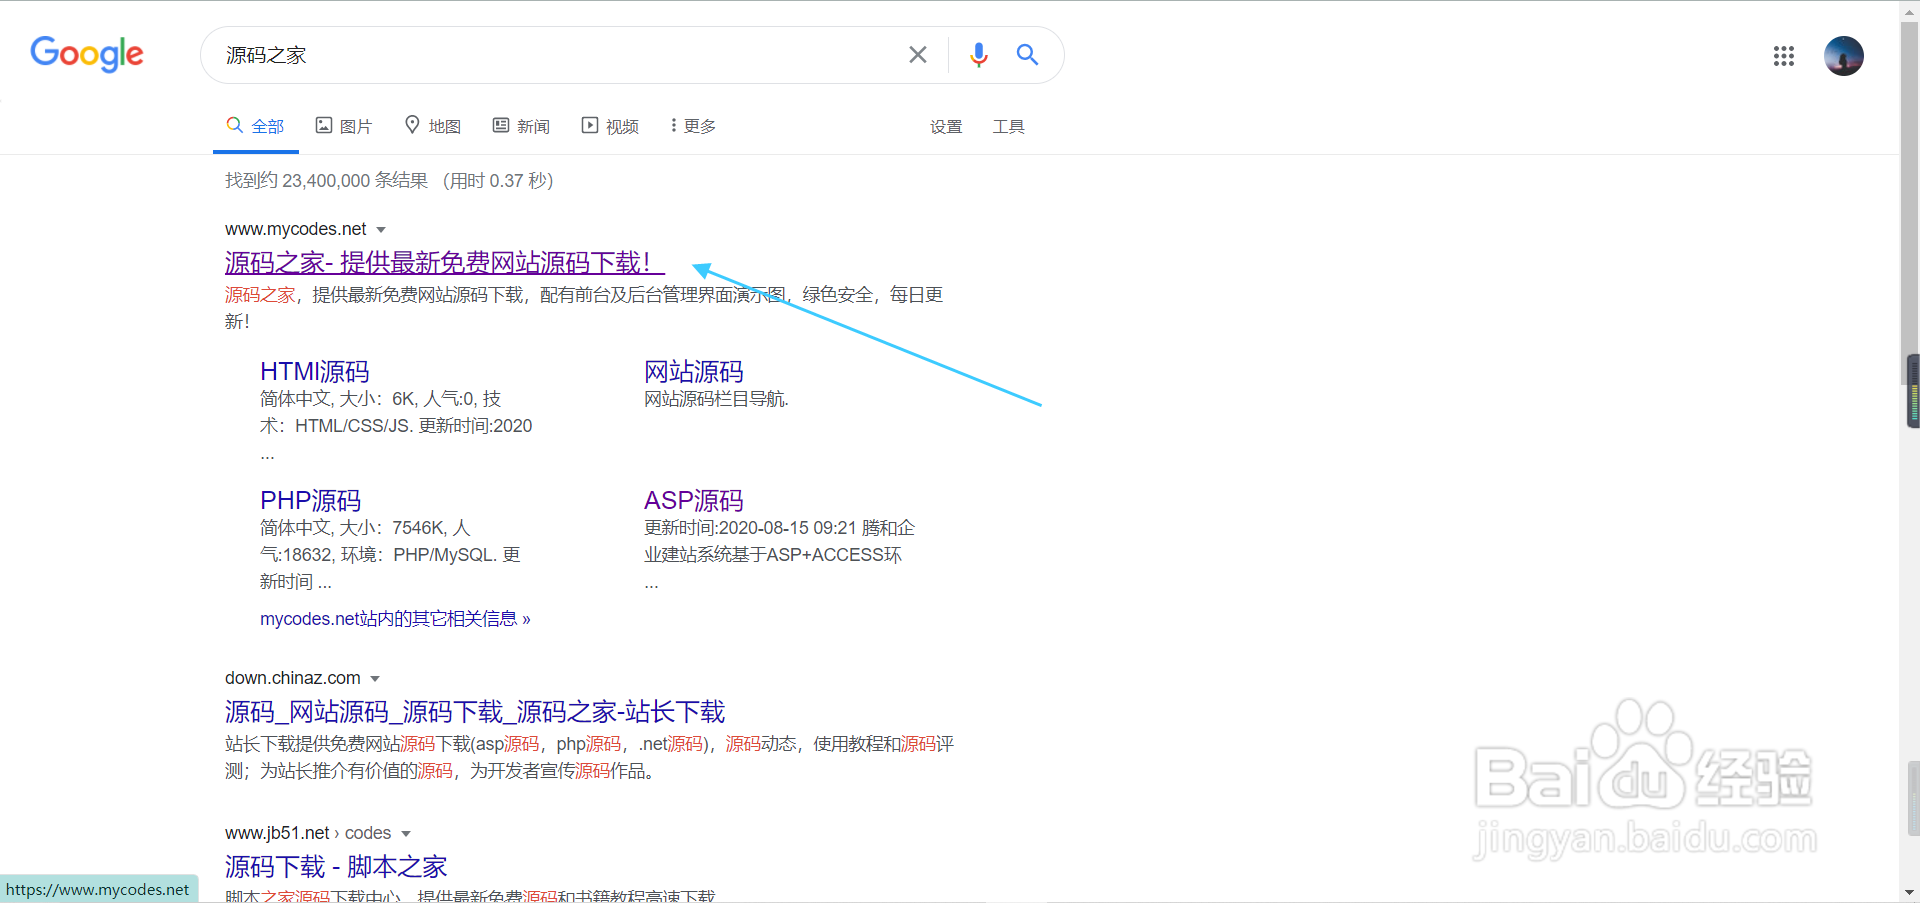Click the www.jb51.net URL text
The image size is (1920, 903).
coord(277,833)
